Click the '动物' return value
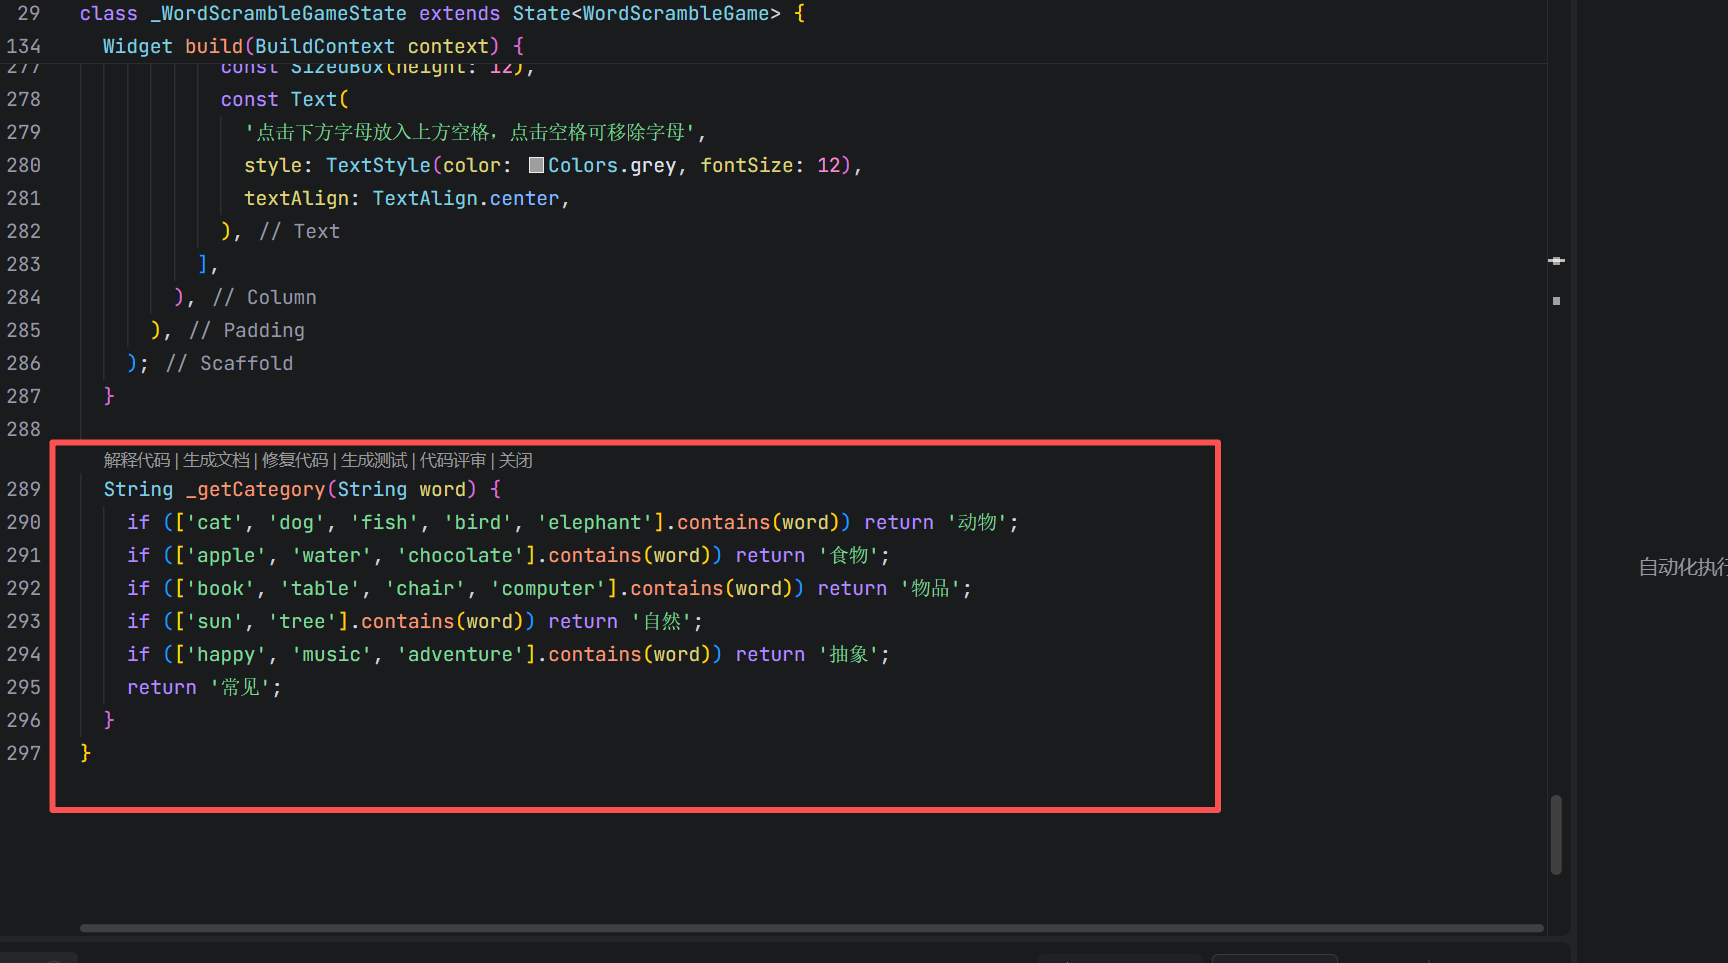1728x963 pixels. click(x=977, y=522)
